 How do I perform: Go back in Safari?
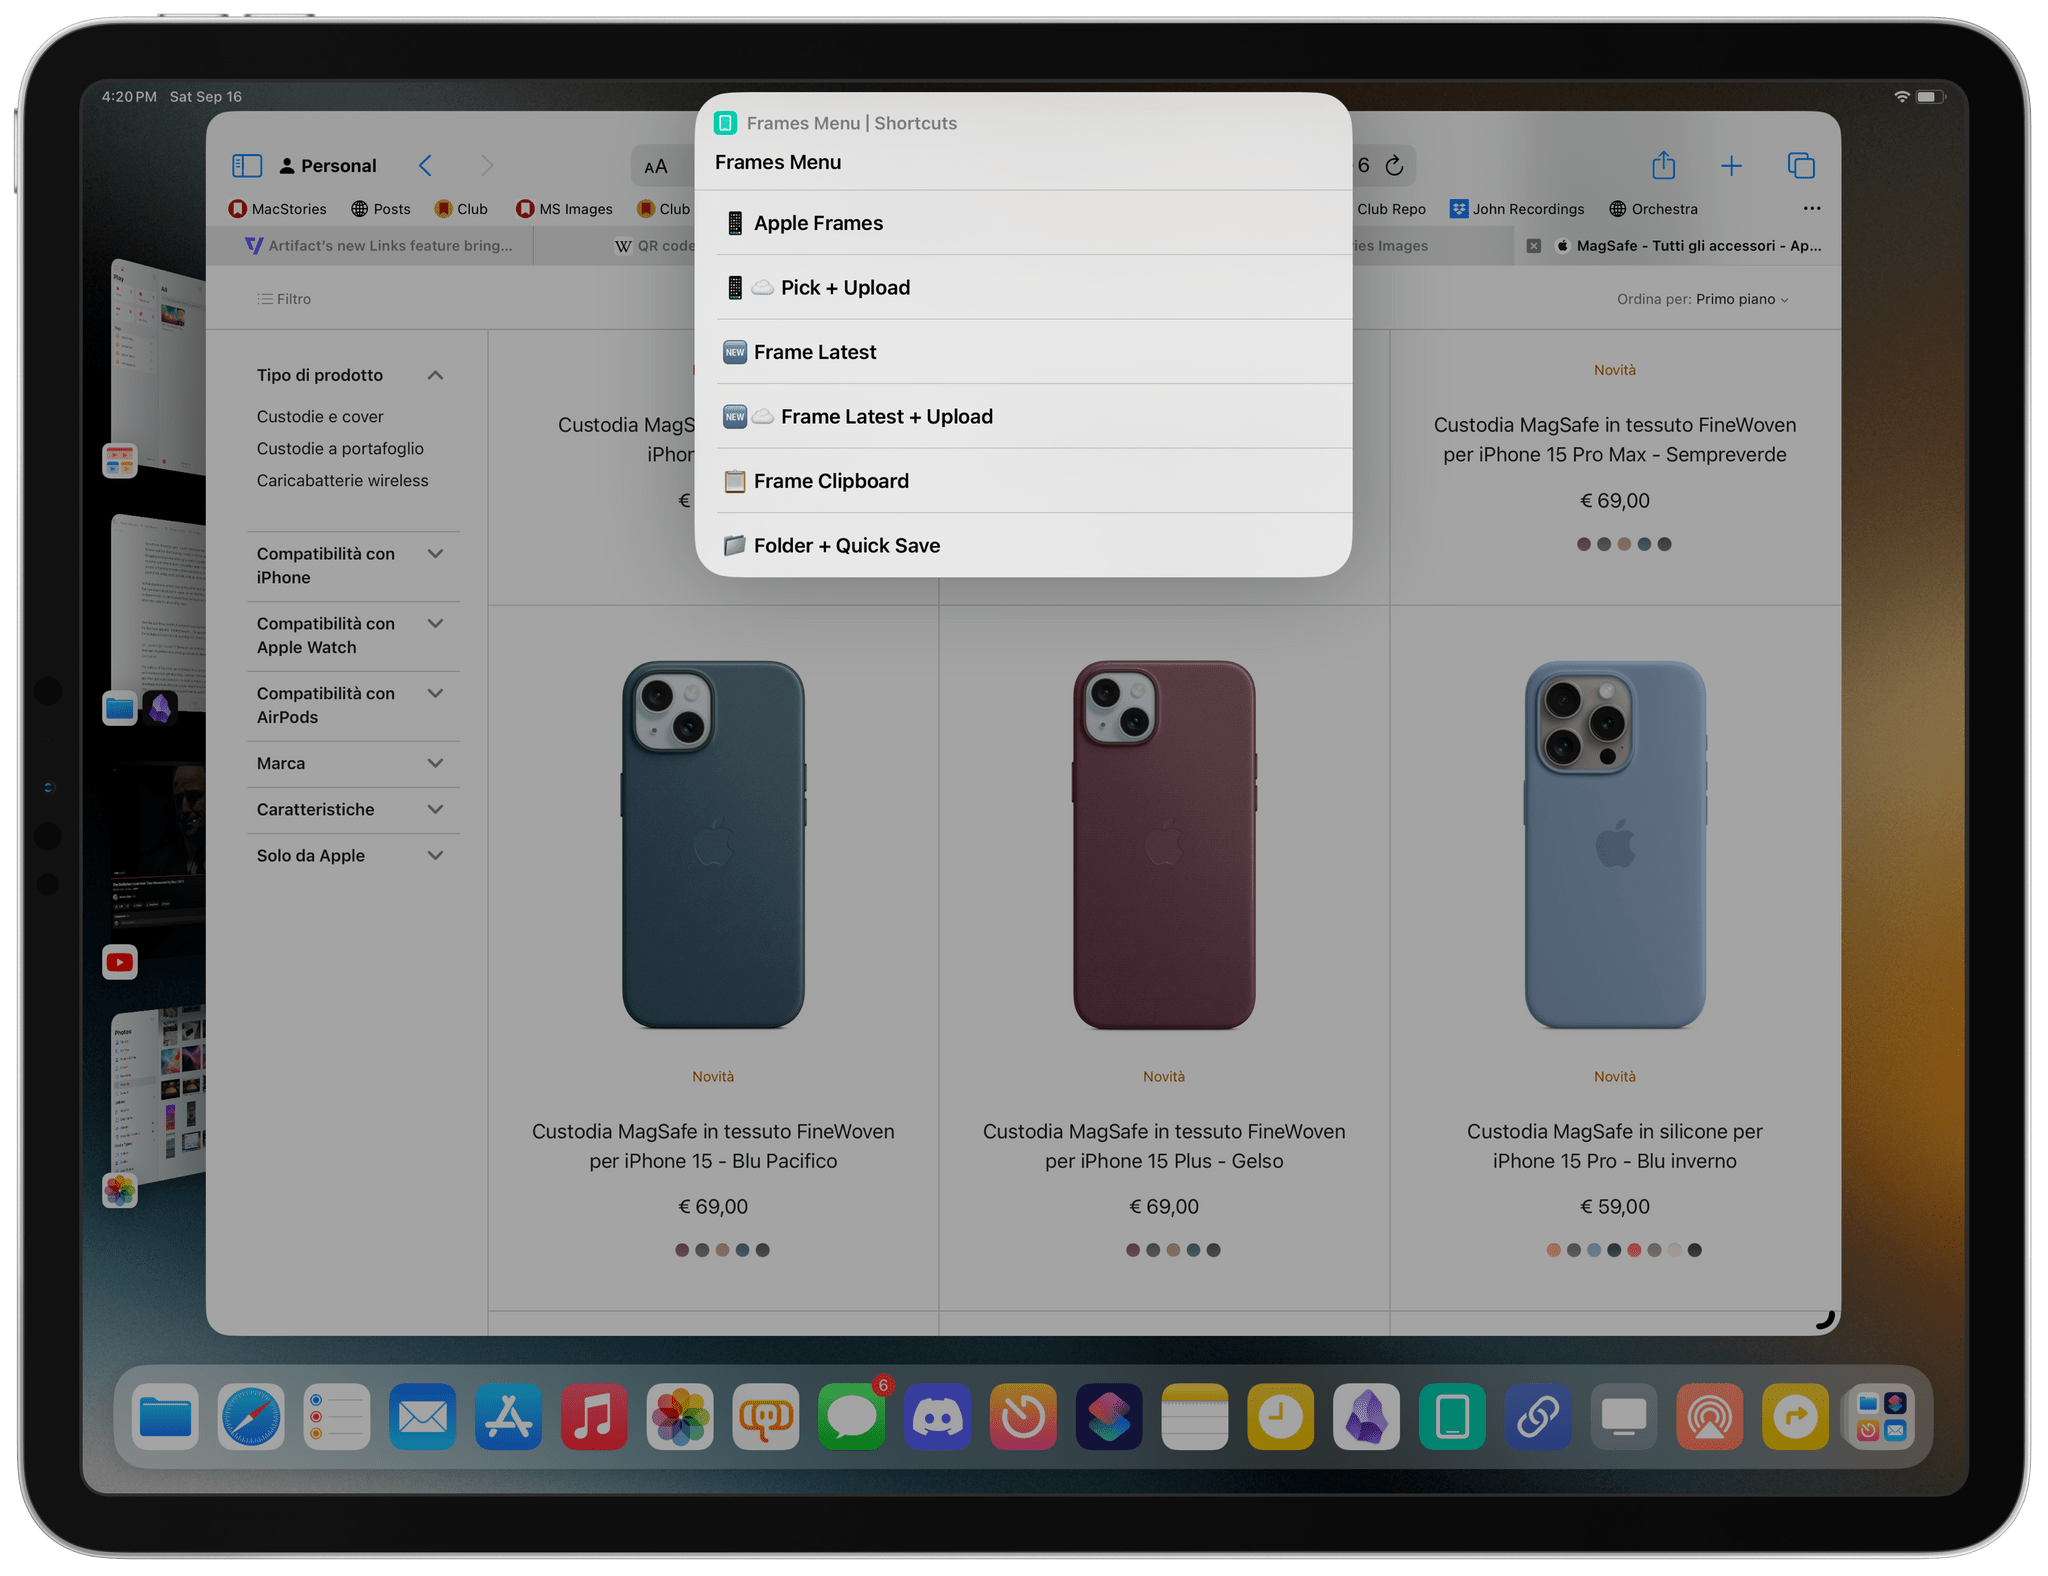(x=426, y=165)
